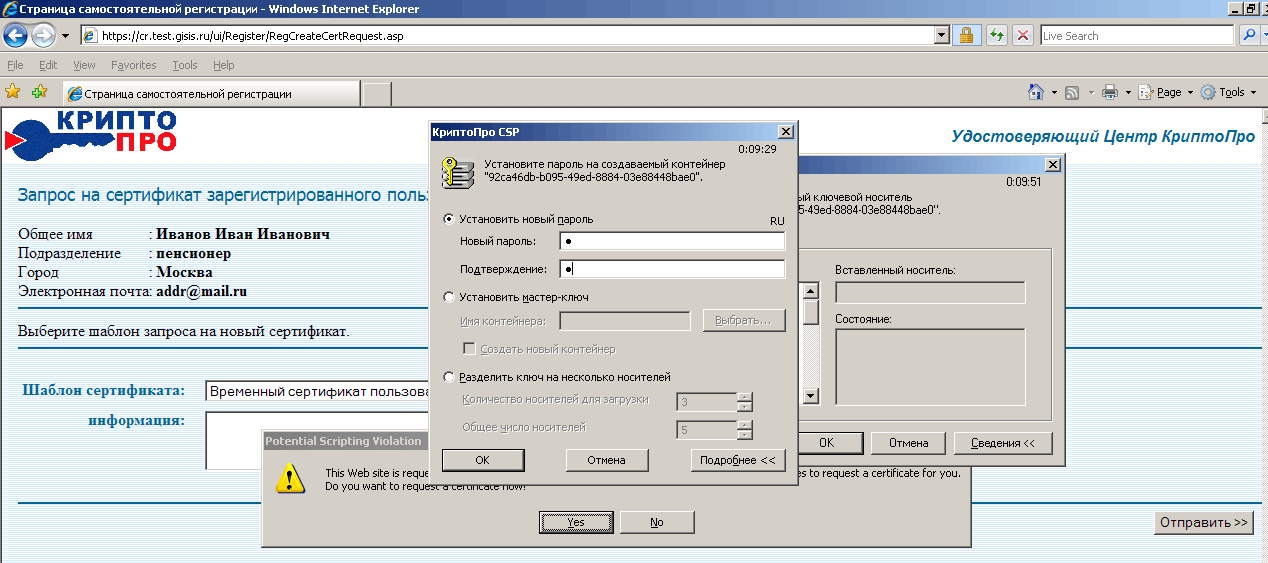
Task: Click scrollbar down arrow in rear dialog list
Action: (811, 397)
